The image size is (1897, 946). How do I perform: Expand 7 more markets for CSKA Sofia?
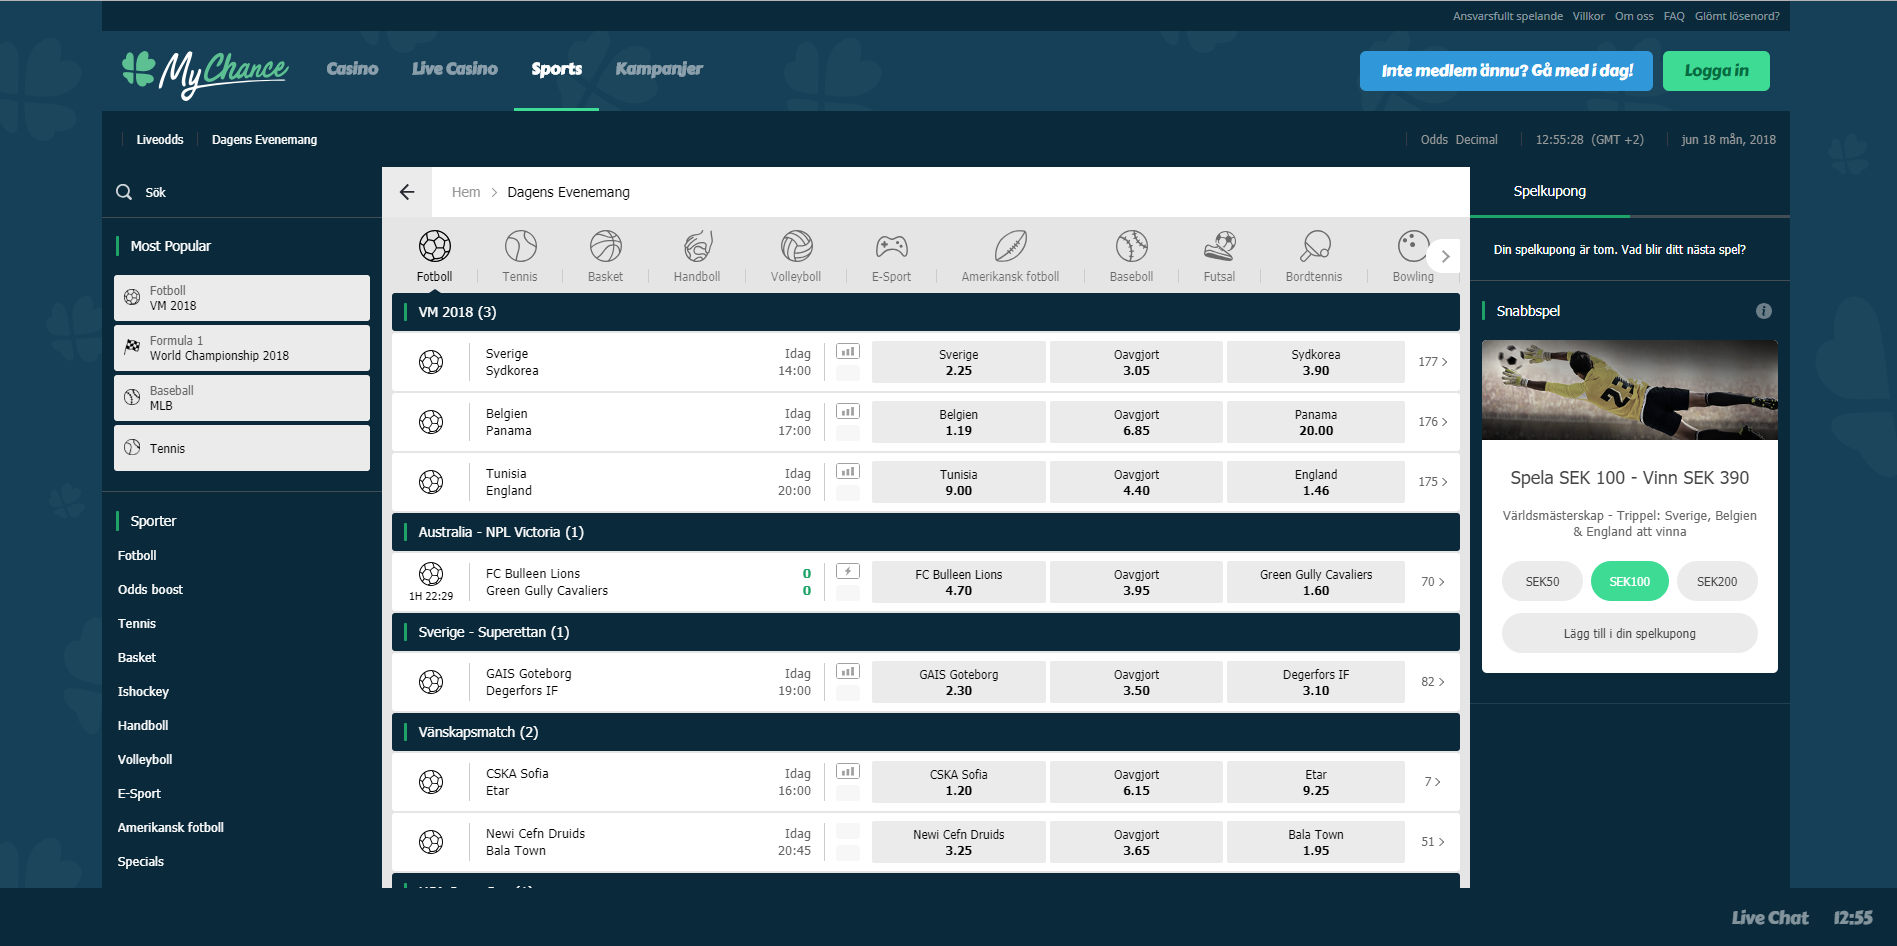pos(1433,782)
